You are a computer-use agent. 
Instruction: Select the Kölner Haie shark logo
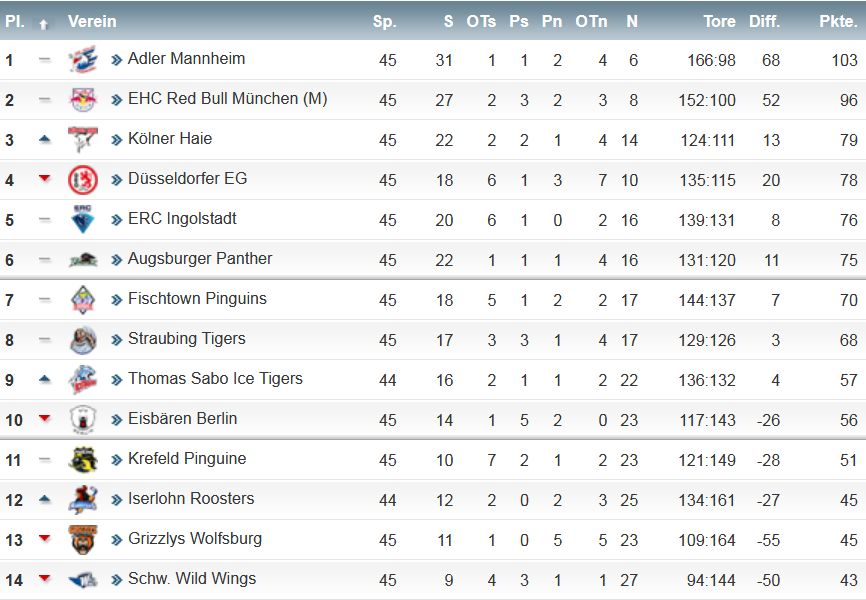pyautogui.click(x=83, y=139)
